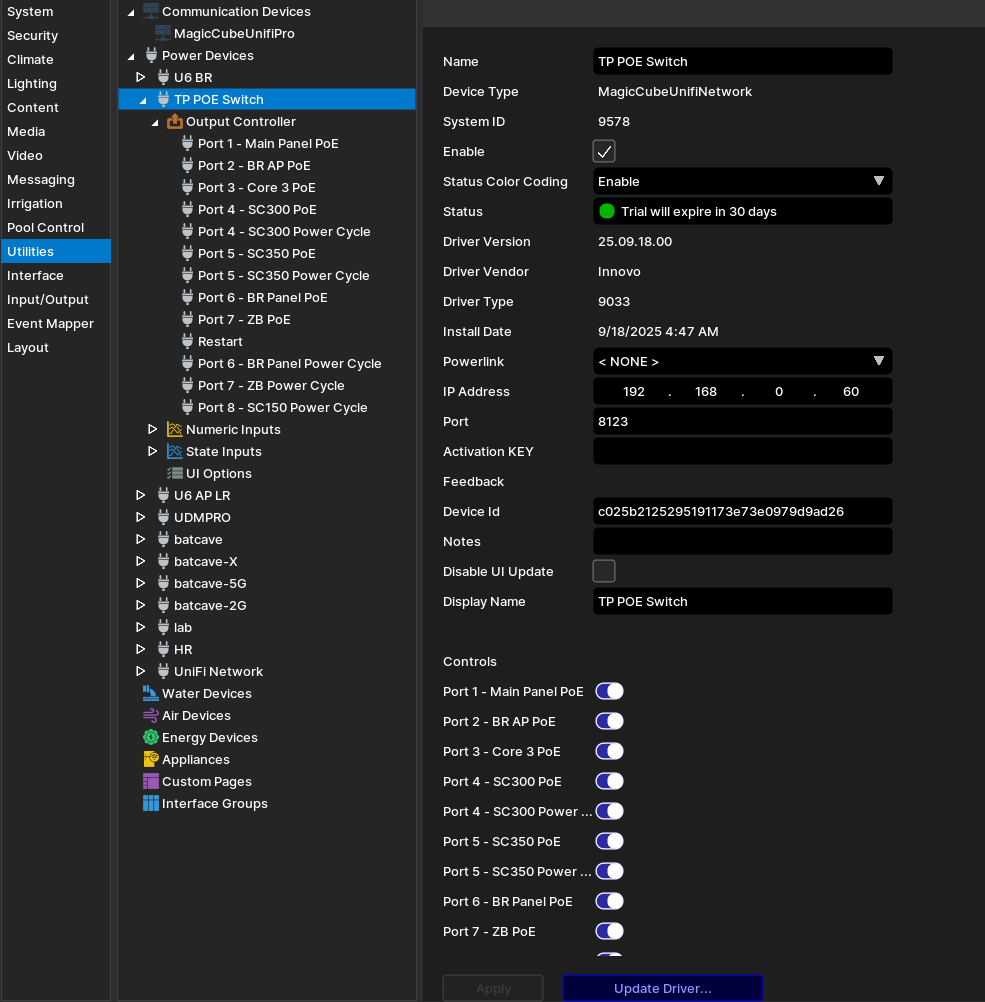Click the Update Driver button
This screenshot has height=1002, width=985.
pyautogui.click(x=662, y=988)
